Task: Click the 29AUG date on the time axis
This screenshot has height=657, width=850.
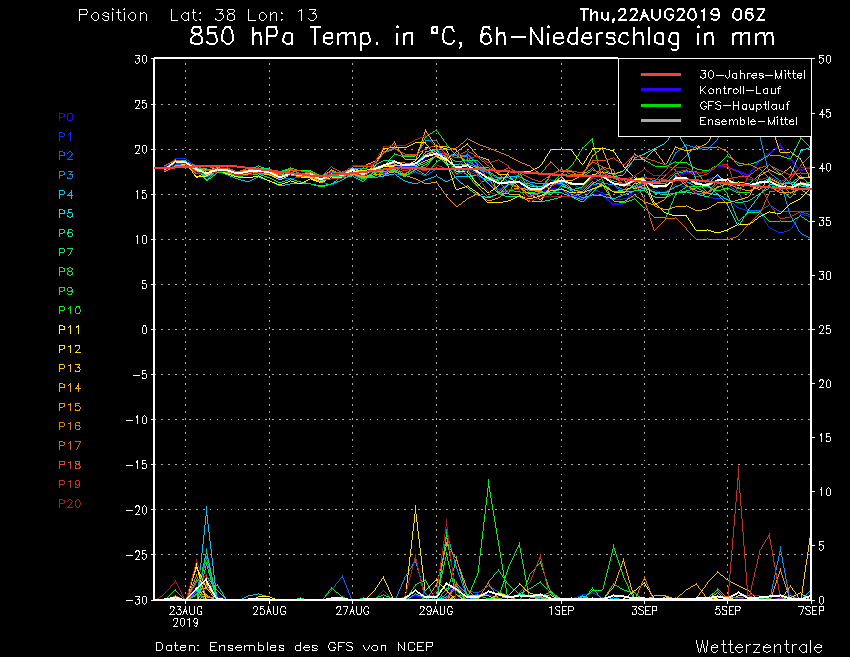Action: 436,610
